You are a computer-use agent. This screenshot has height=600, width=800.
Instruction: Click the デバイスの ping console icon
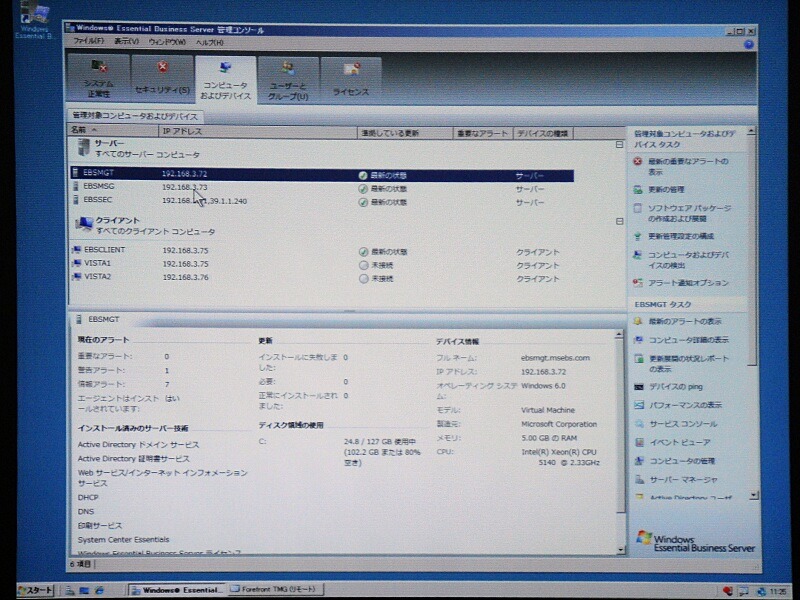639,387
